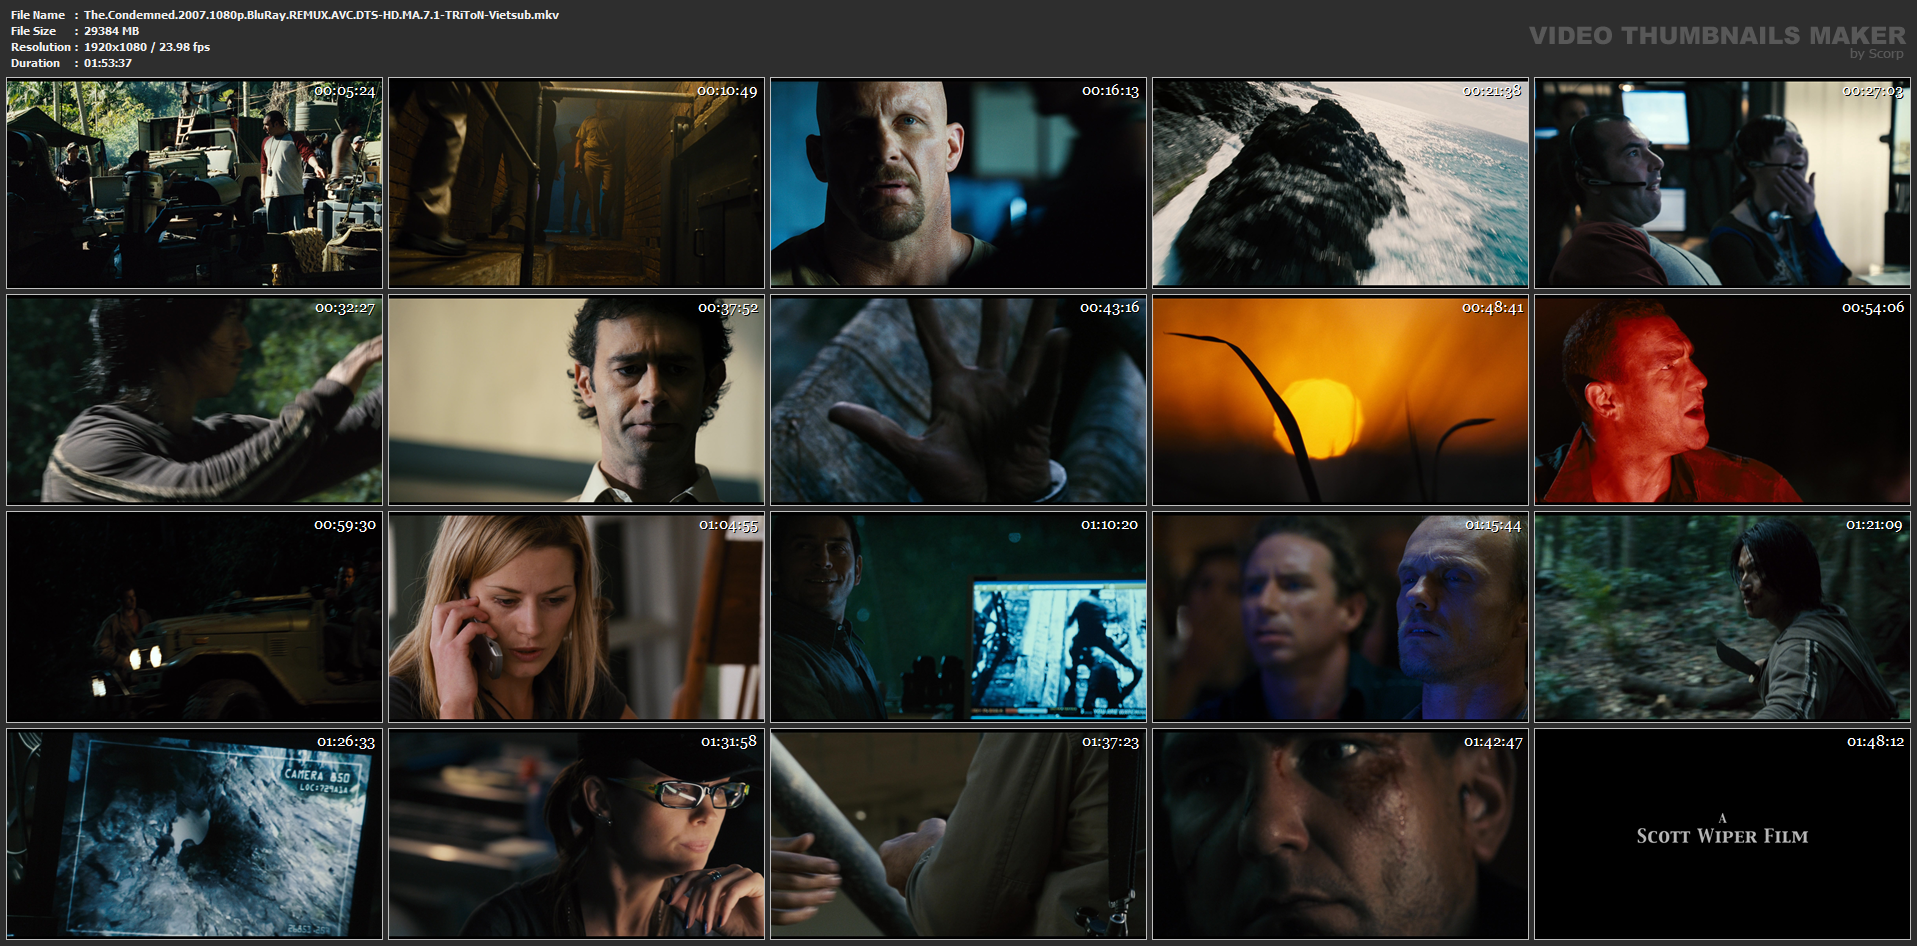Click the thumbnail at 00:32:27
The width and height of the screenshot is (1917, 946).
tap(194, 400)
